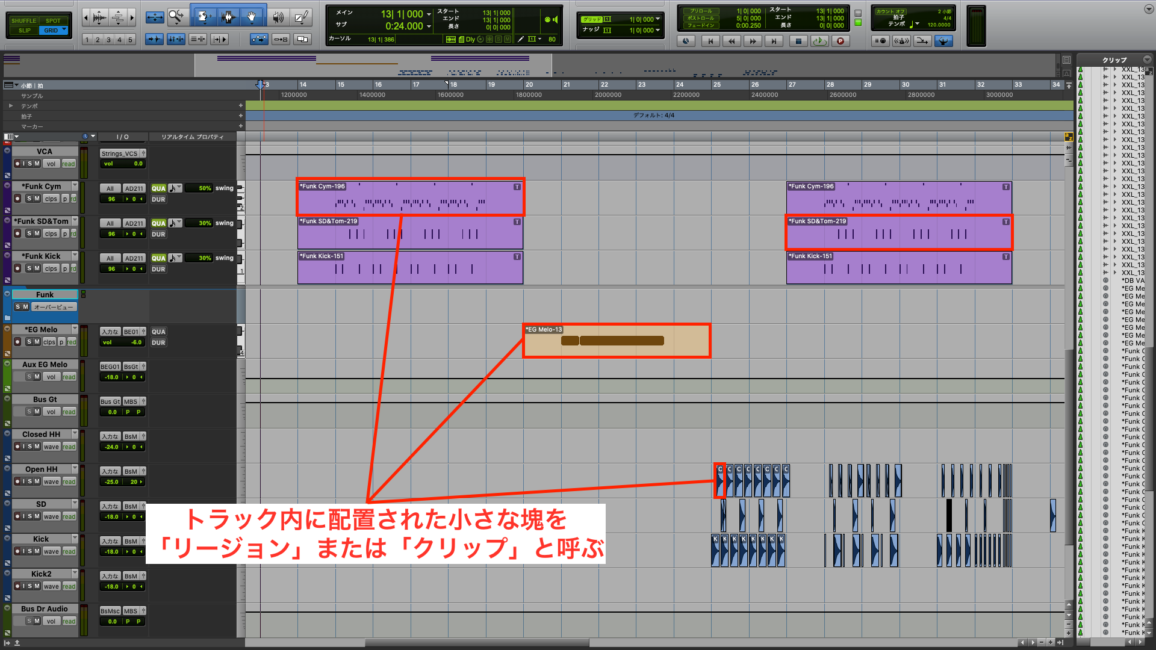Switch to SPOT edit mode

point(54,20)
